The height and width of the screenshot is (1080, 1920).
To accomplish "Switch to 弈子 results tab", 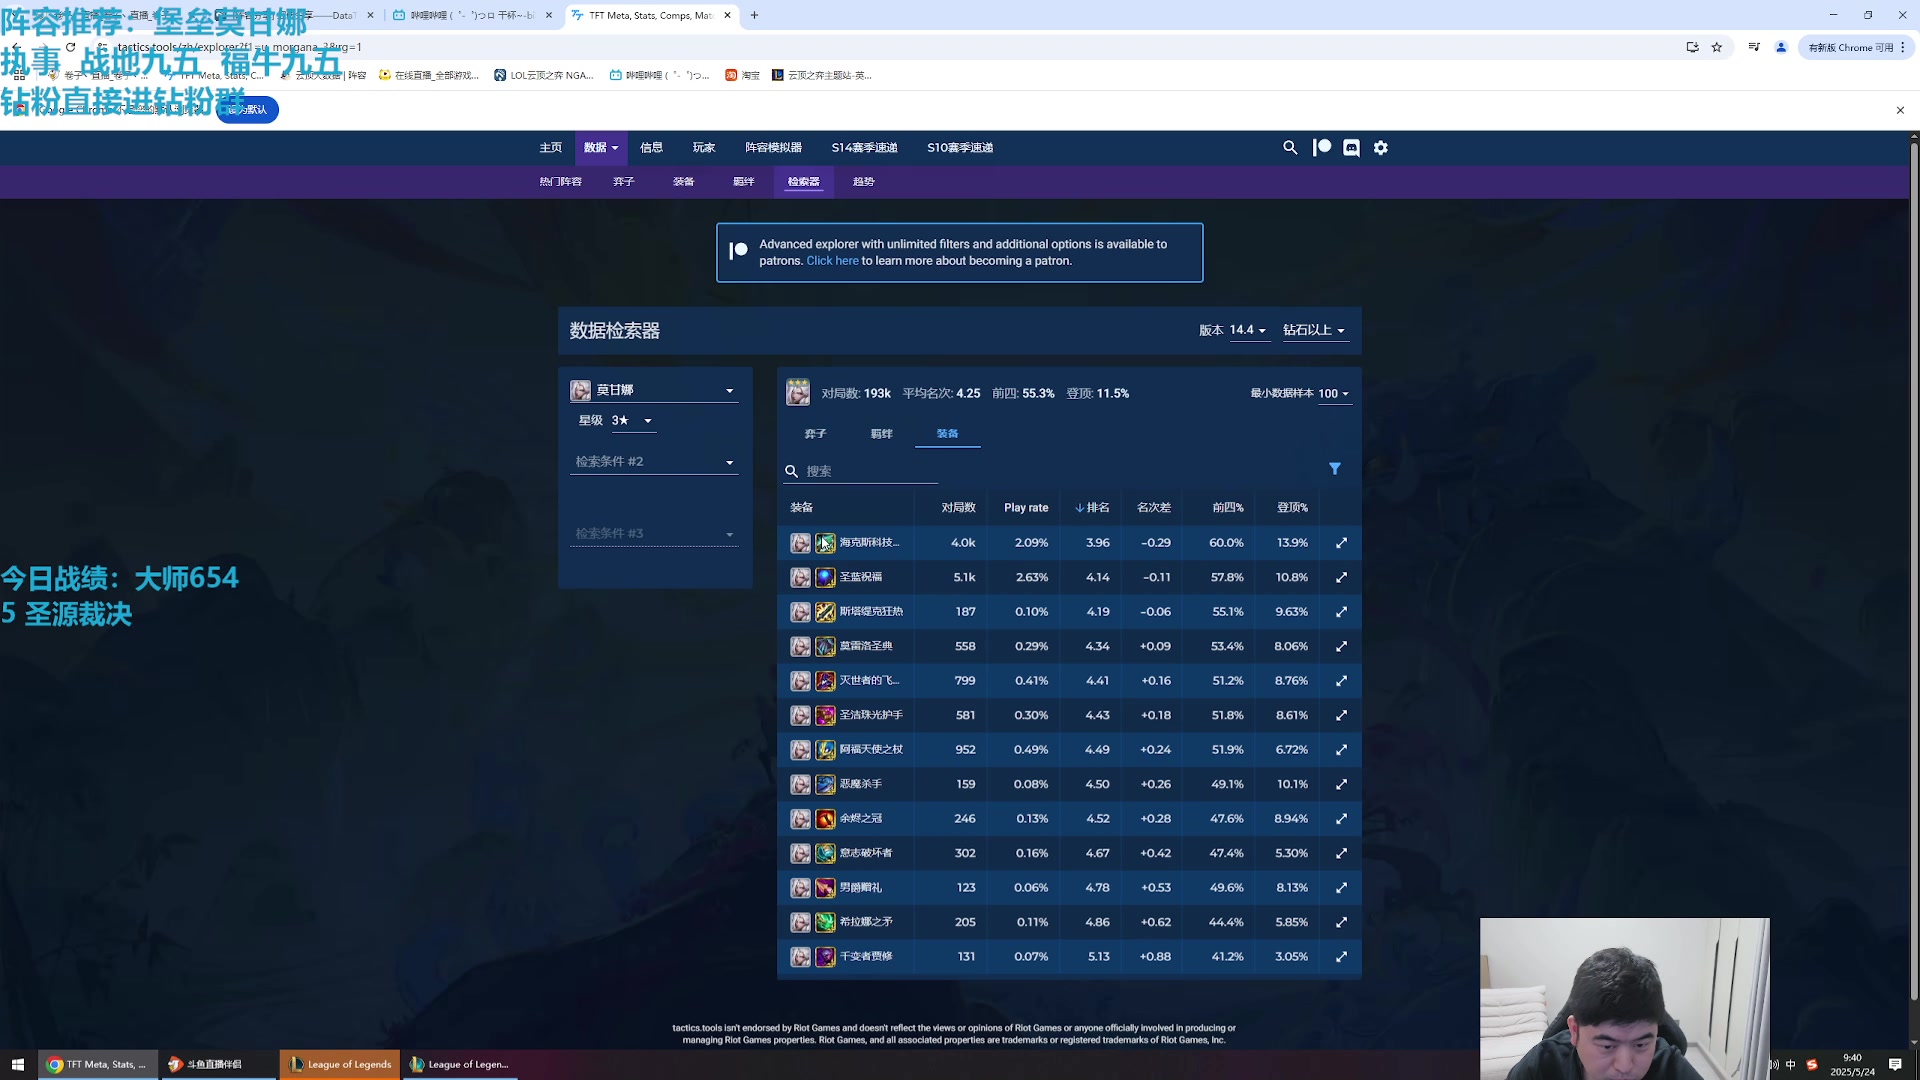I will click(x=815, y=434).
